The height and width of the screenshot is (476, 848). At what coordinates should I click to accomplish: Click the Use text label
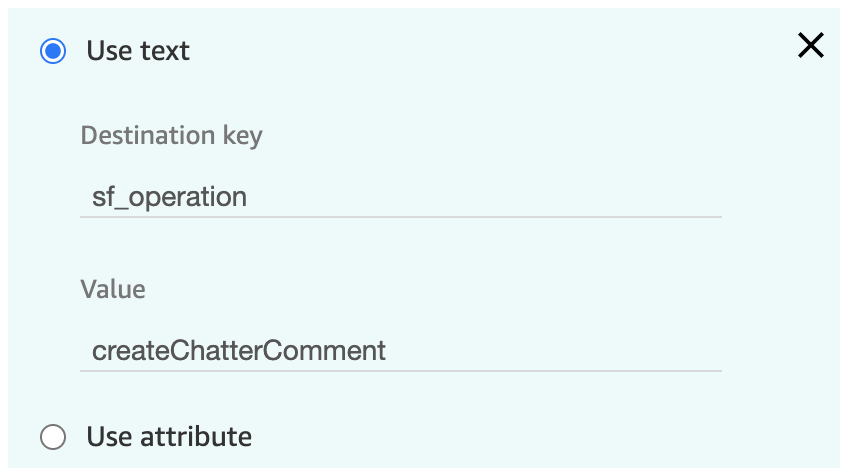click(138, 51)
